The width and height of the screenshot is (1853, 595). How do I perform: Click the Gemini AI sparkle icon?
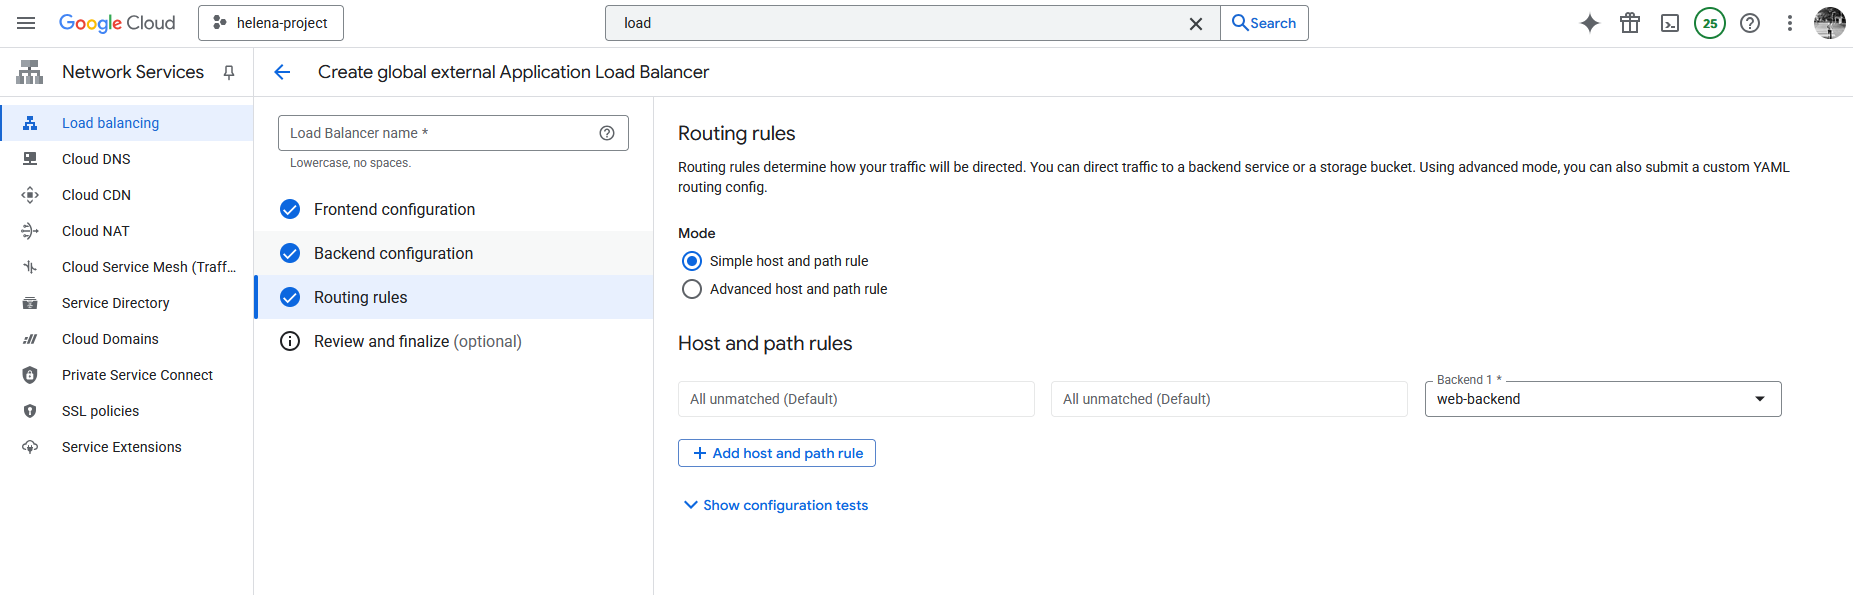point(1589,23)
